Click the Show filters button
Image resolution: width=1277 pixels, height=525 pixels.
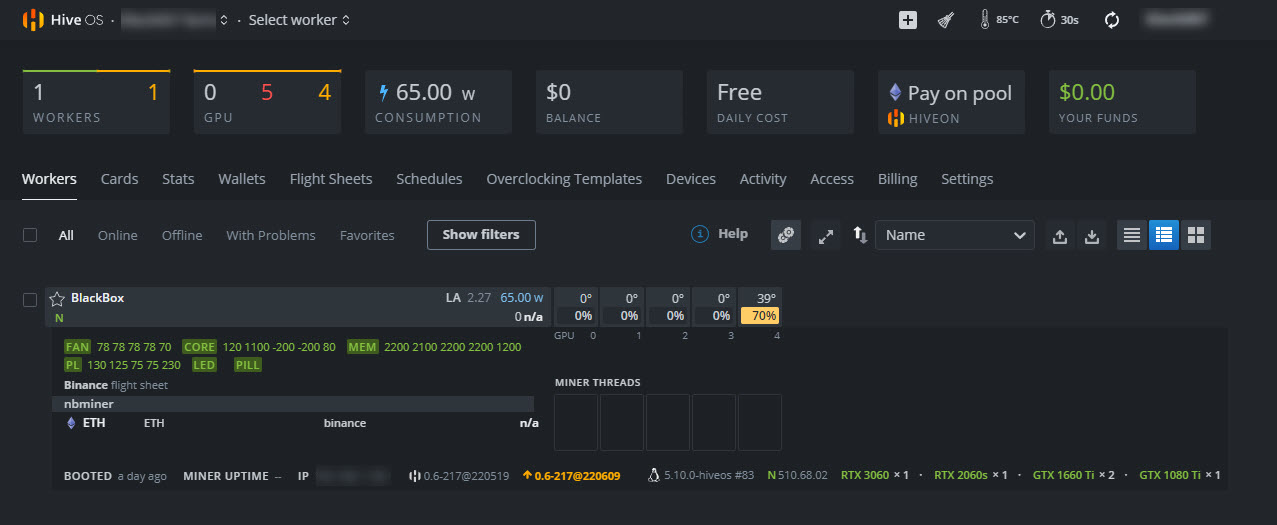(x=481, y=235)
